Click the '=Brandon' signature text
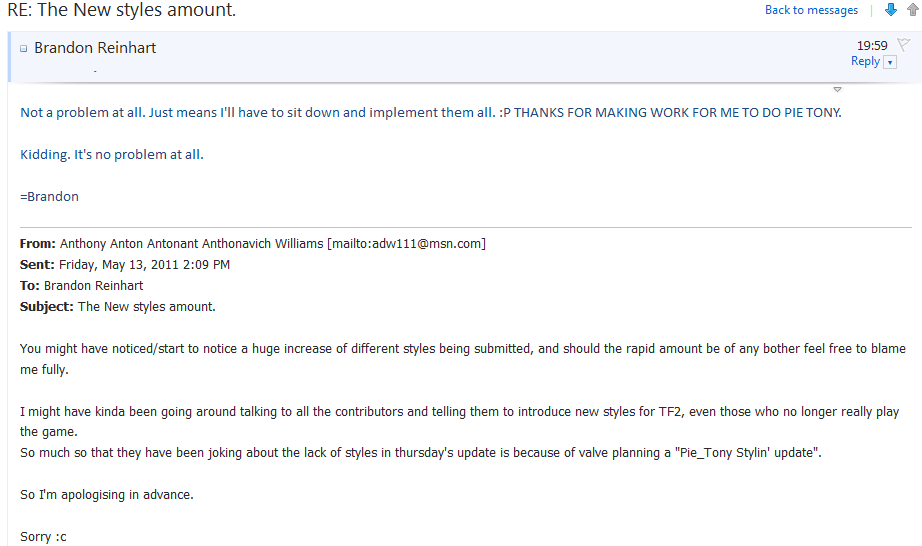This screenshot has height=546, width=922. [x=49, y=196]
